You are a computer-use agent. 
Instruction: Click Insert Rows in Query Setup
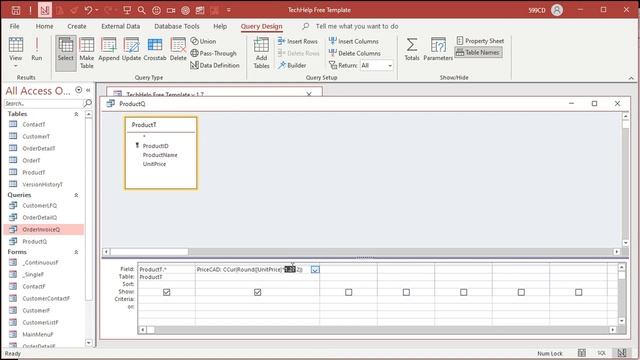298,41
